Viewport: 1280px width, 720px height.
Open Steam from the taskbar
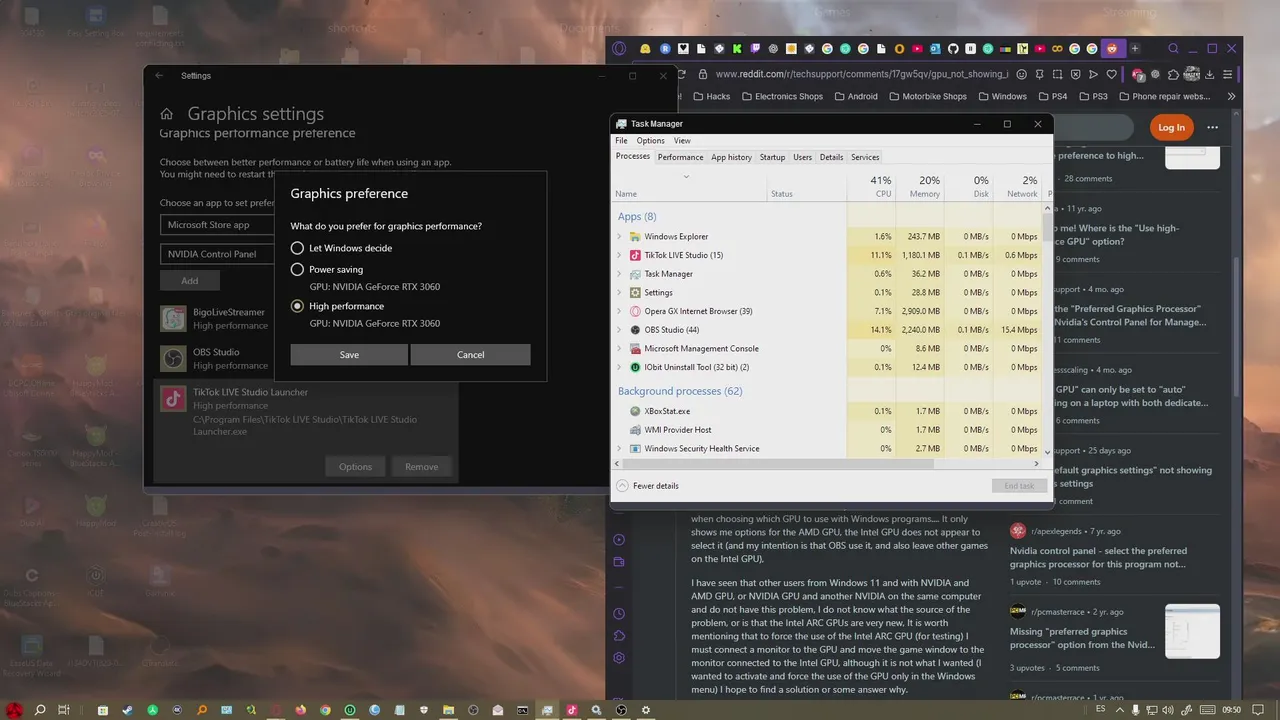tap(127, 710)
